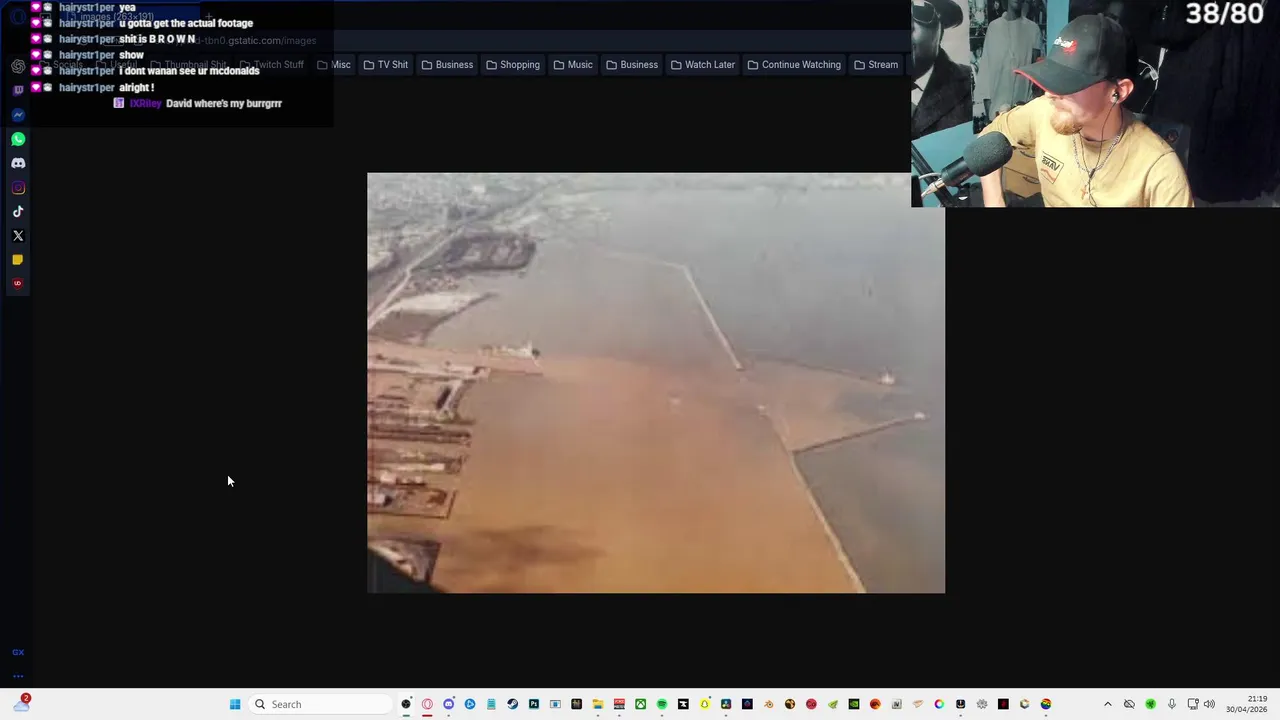This screenshot has width=1280, height=720.
Task: Open GX Corner at the sidebar bottom
Action: (x=18, y=652)
